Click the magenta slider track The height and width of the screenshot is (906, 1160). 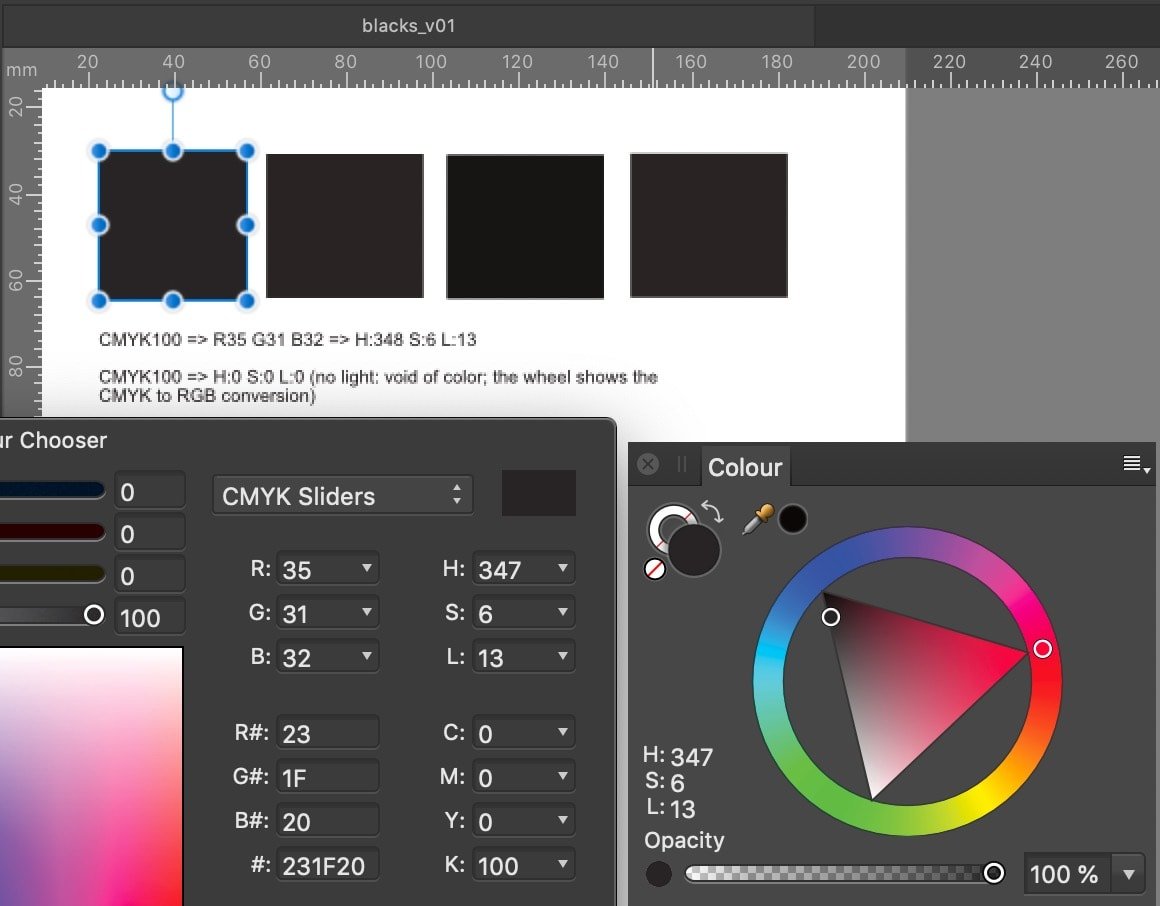pos(52,532)
